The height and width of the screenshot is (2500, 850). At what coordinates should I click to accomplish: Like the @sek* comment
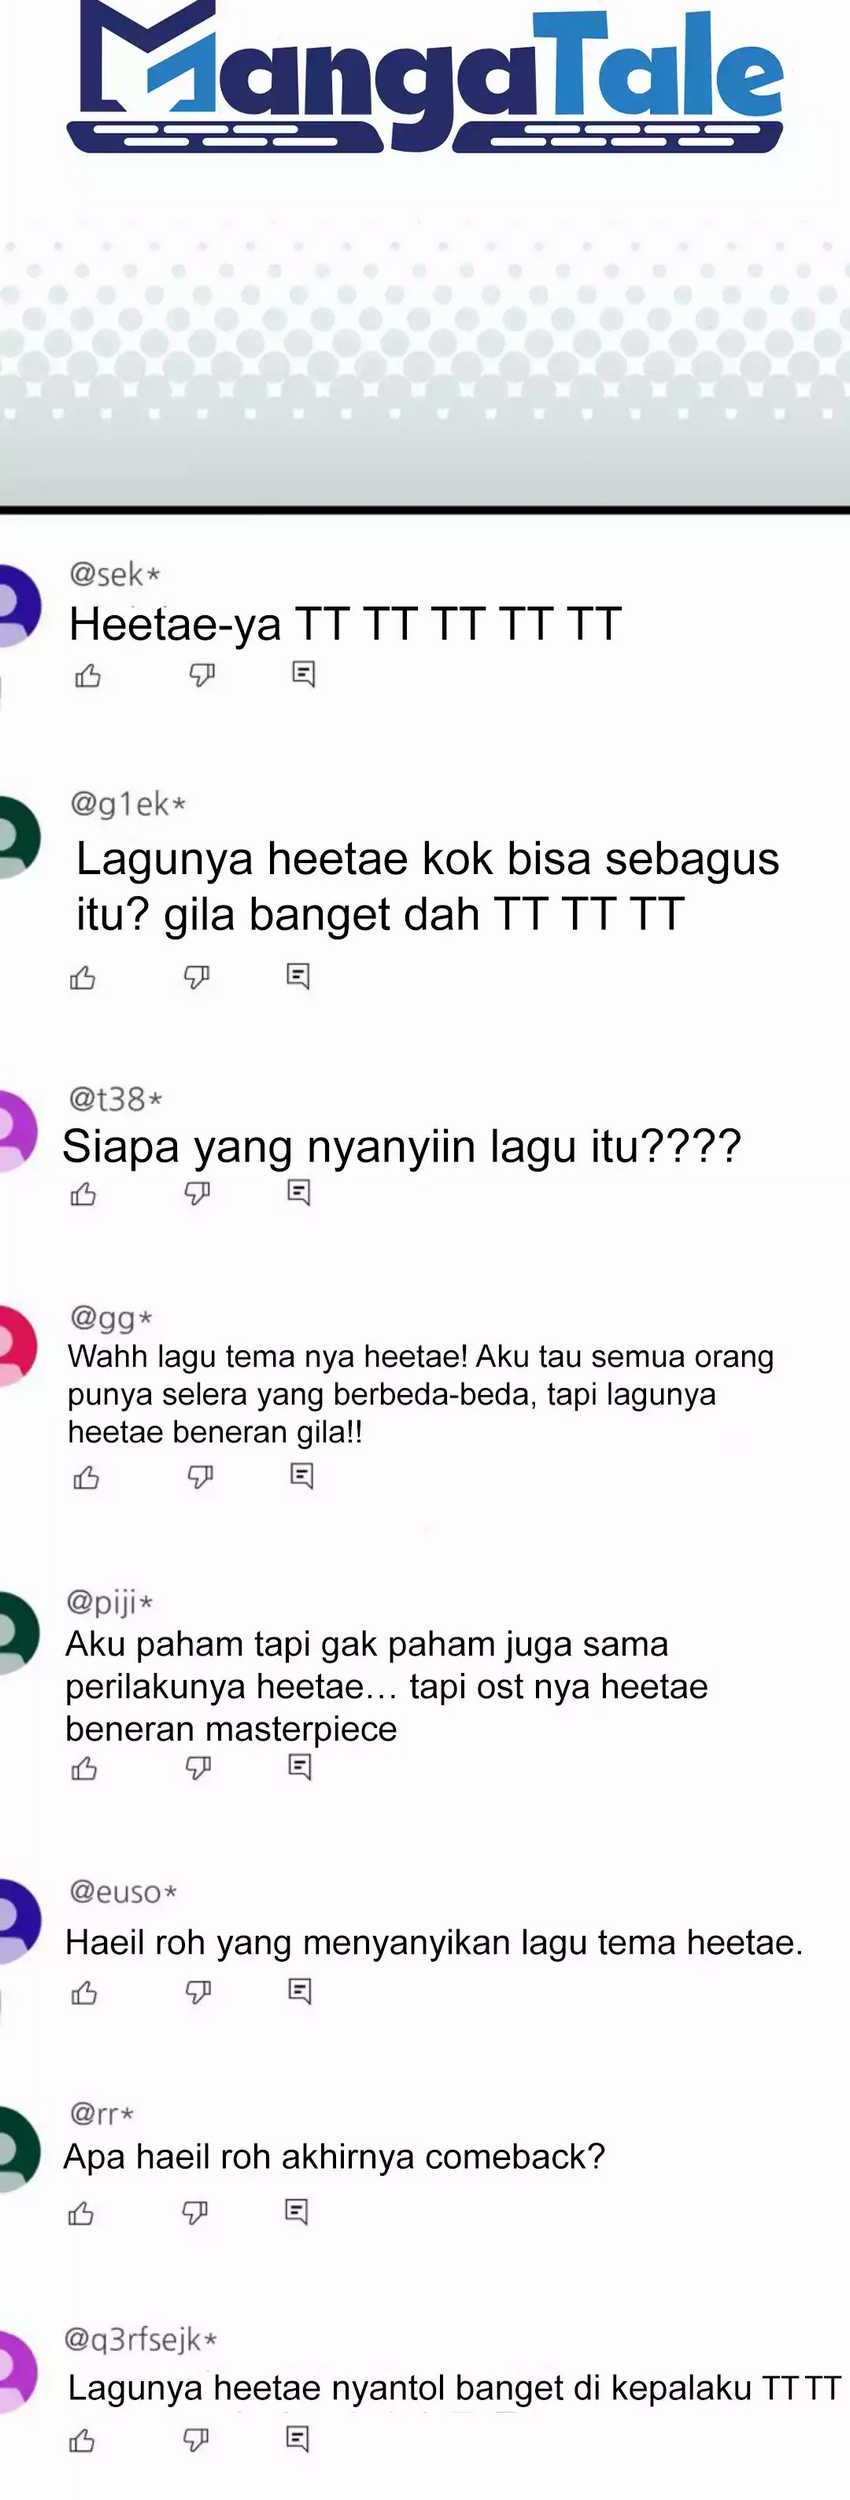(x=88, y=676)
